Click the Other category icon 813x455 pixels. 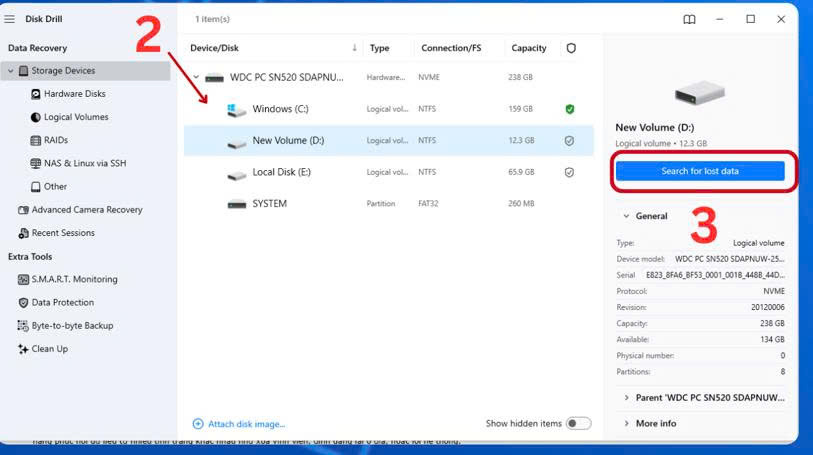pyautogui.click(x=35, y=187)
